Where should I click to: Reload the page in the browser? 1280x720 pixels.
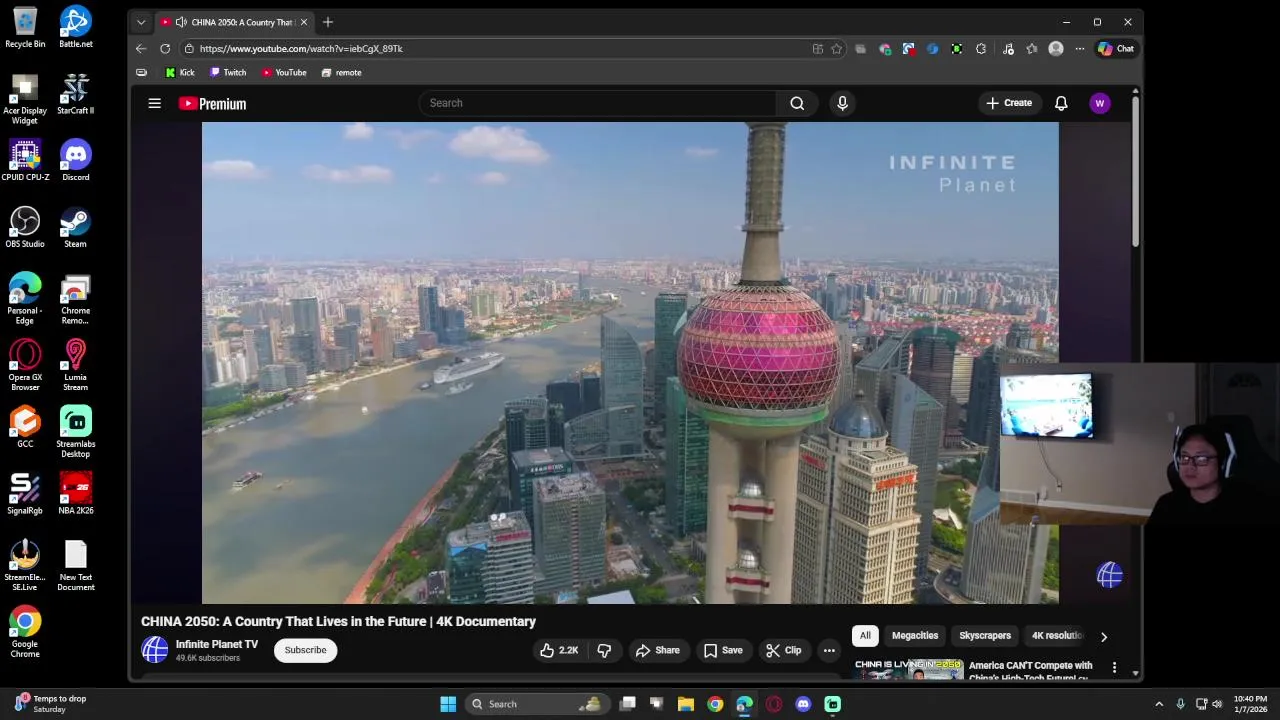(x=165, y=48)
